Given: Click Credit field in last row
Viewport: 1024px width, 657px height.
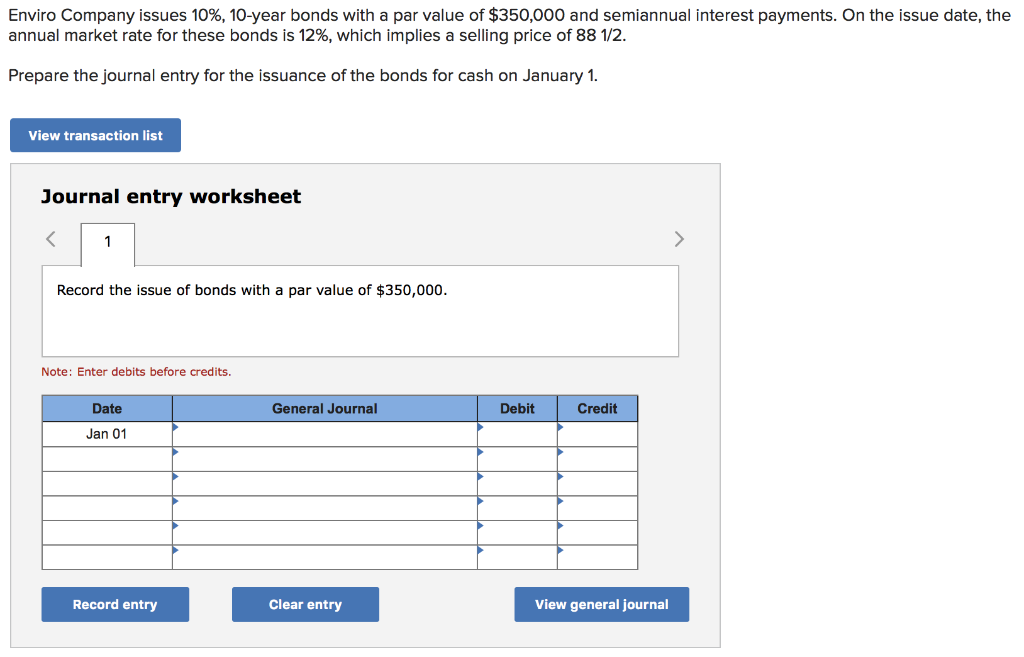Looking at the screenshot, I should [x=598, y=557].
